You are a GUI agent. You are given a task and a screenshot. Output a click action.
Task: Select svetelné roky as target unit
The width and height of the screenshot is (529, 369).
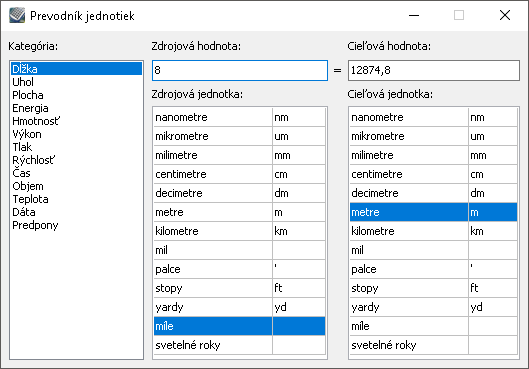click(434, 345)
